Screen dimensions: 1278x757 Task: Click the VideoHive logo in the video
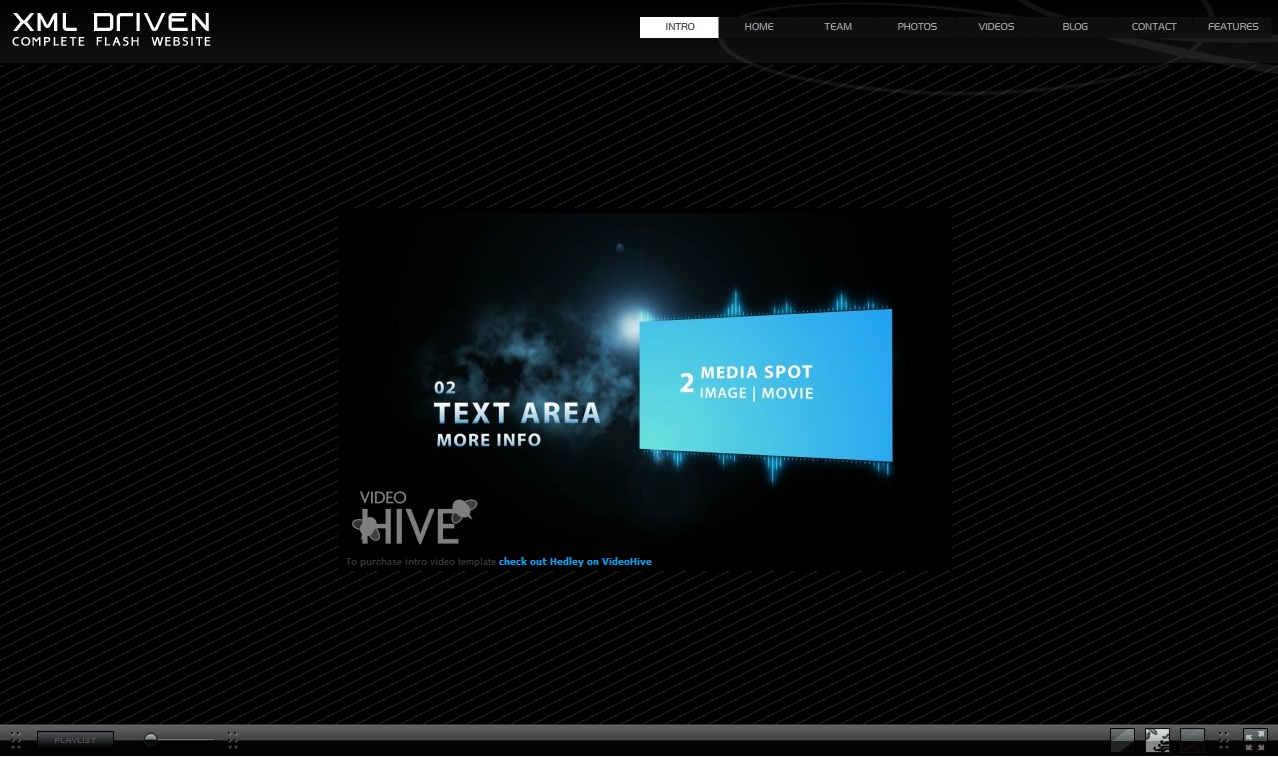pos(415,517)
